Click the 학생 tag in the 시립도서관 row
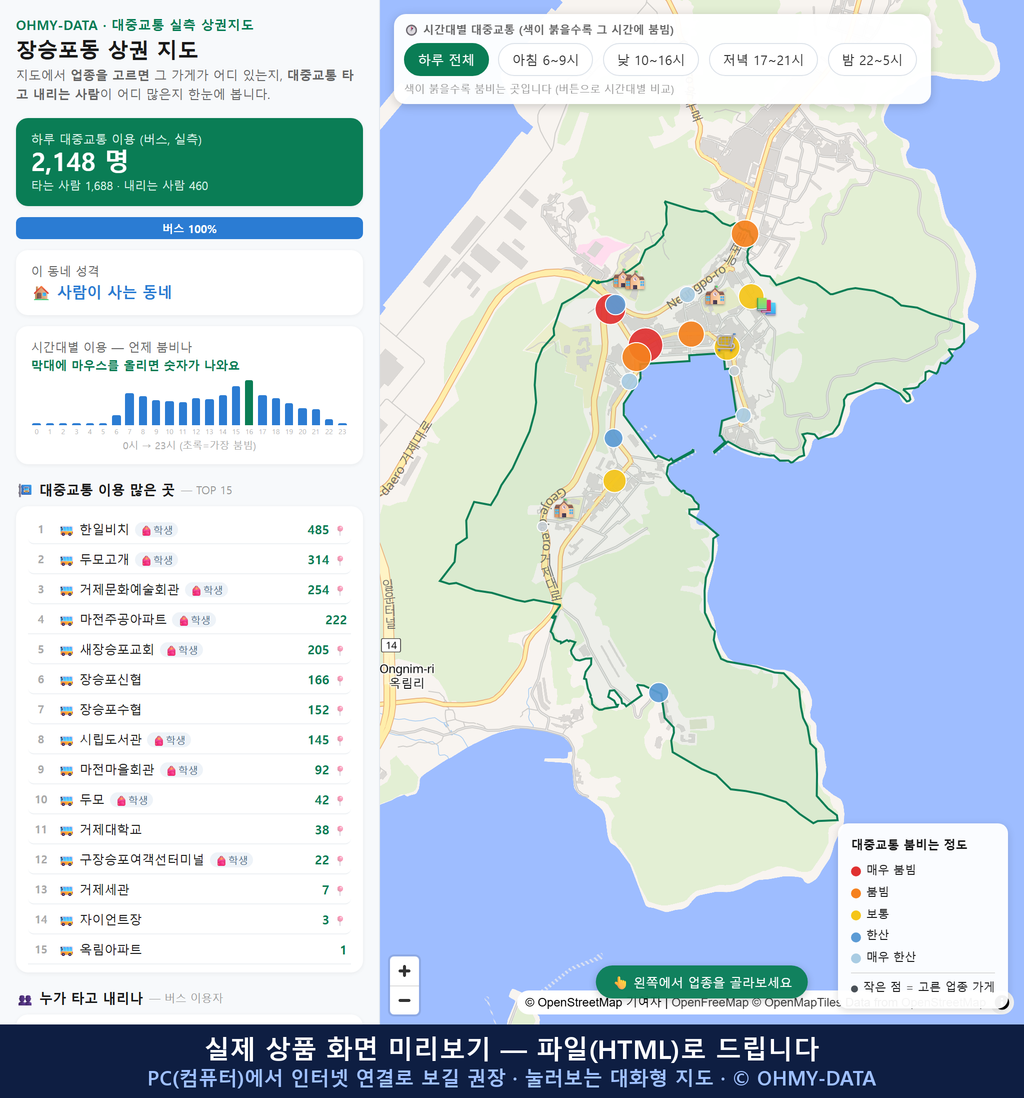 (169, 740)
